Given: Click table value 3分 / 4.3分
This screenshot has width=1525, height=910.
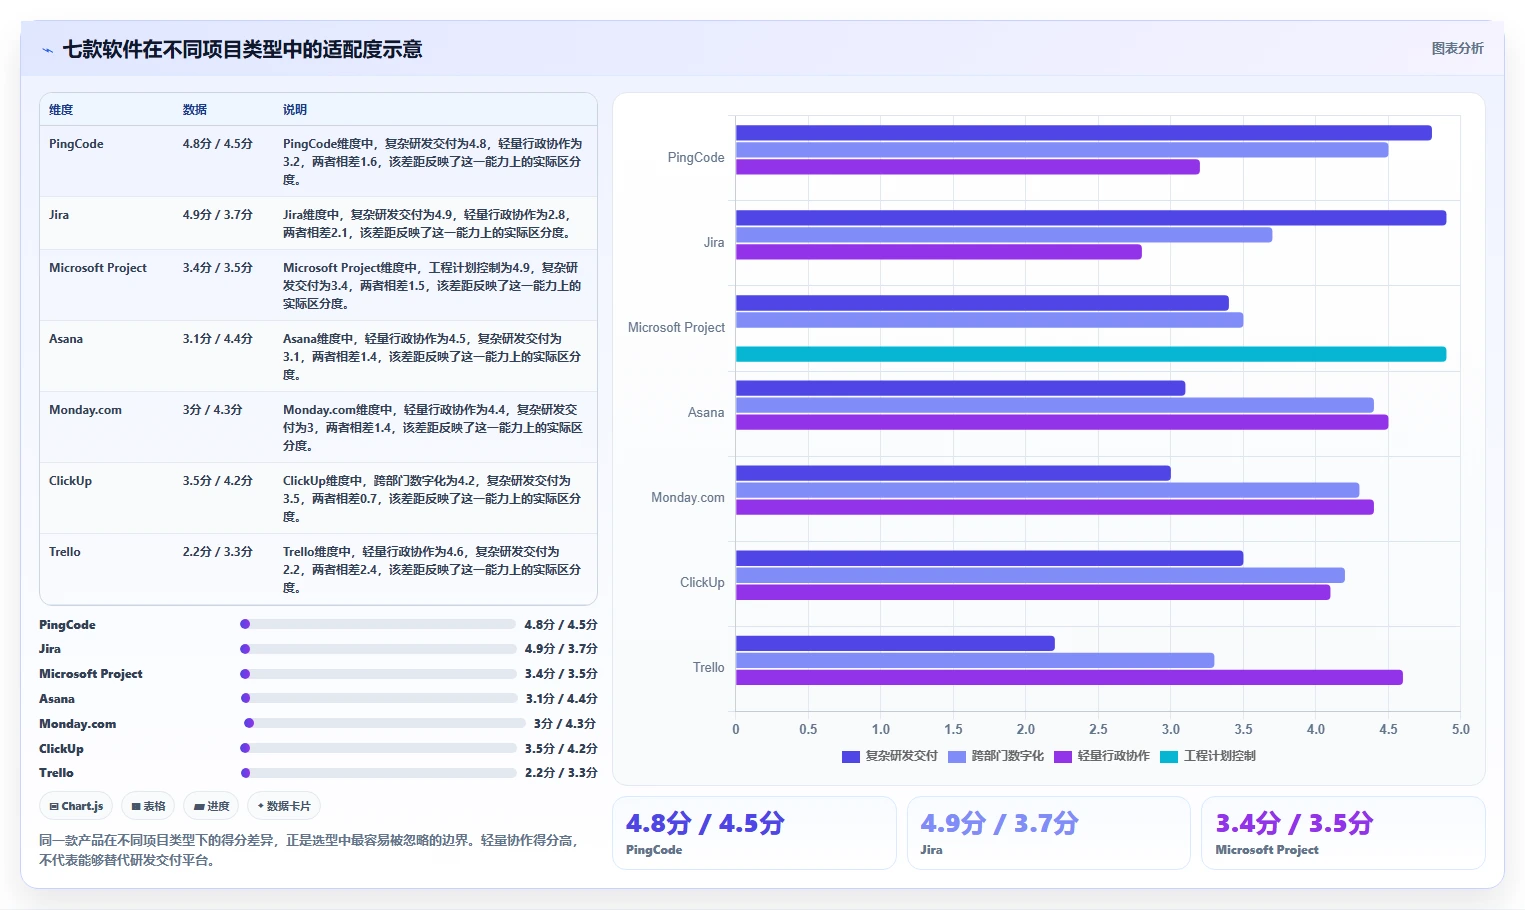Looking at the screenshot, I should pyautogui.click(x=212, y=410).
